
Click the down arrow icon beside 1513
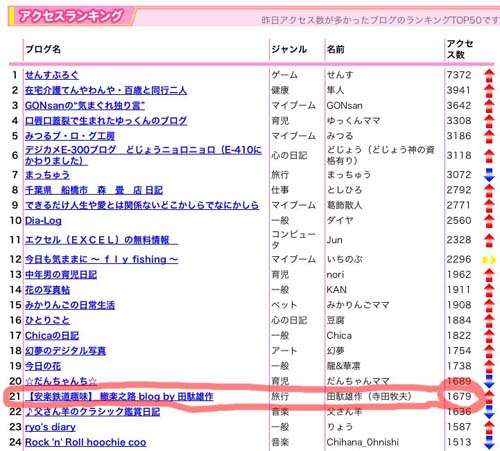489,442
